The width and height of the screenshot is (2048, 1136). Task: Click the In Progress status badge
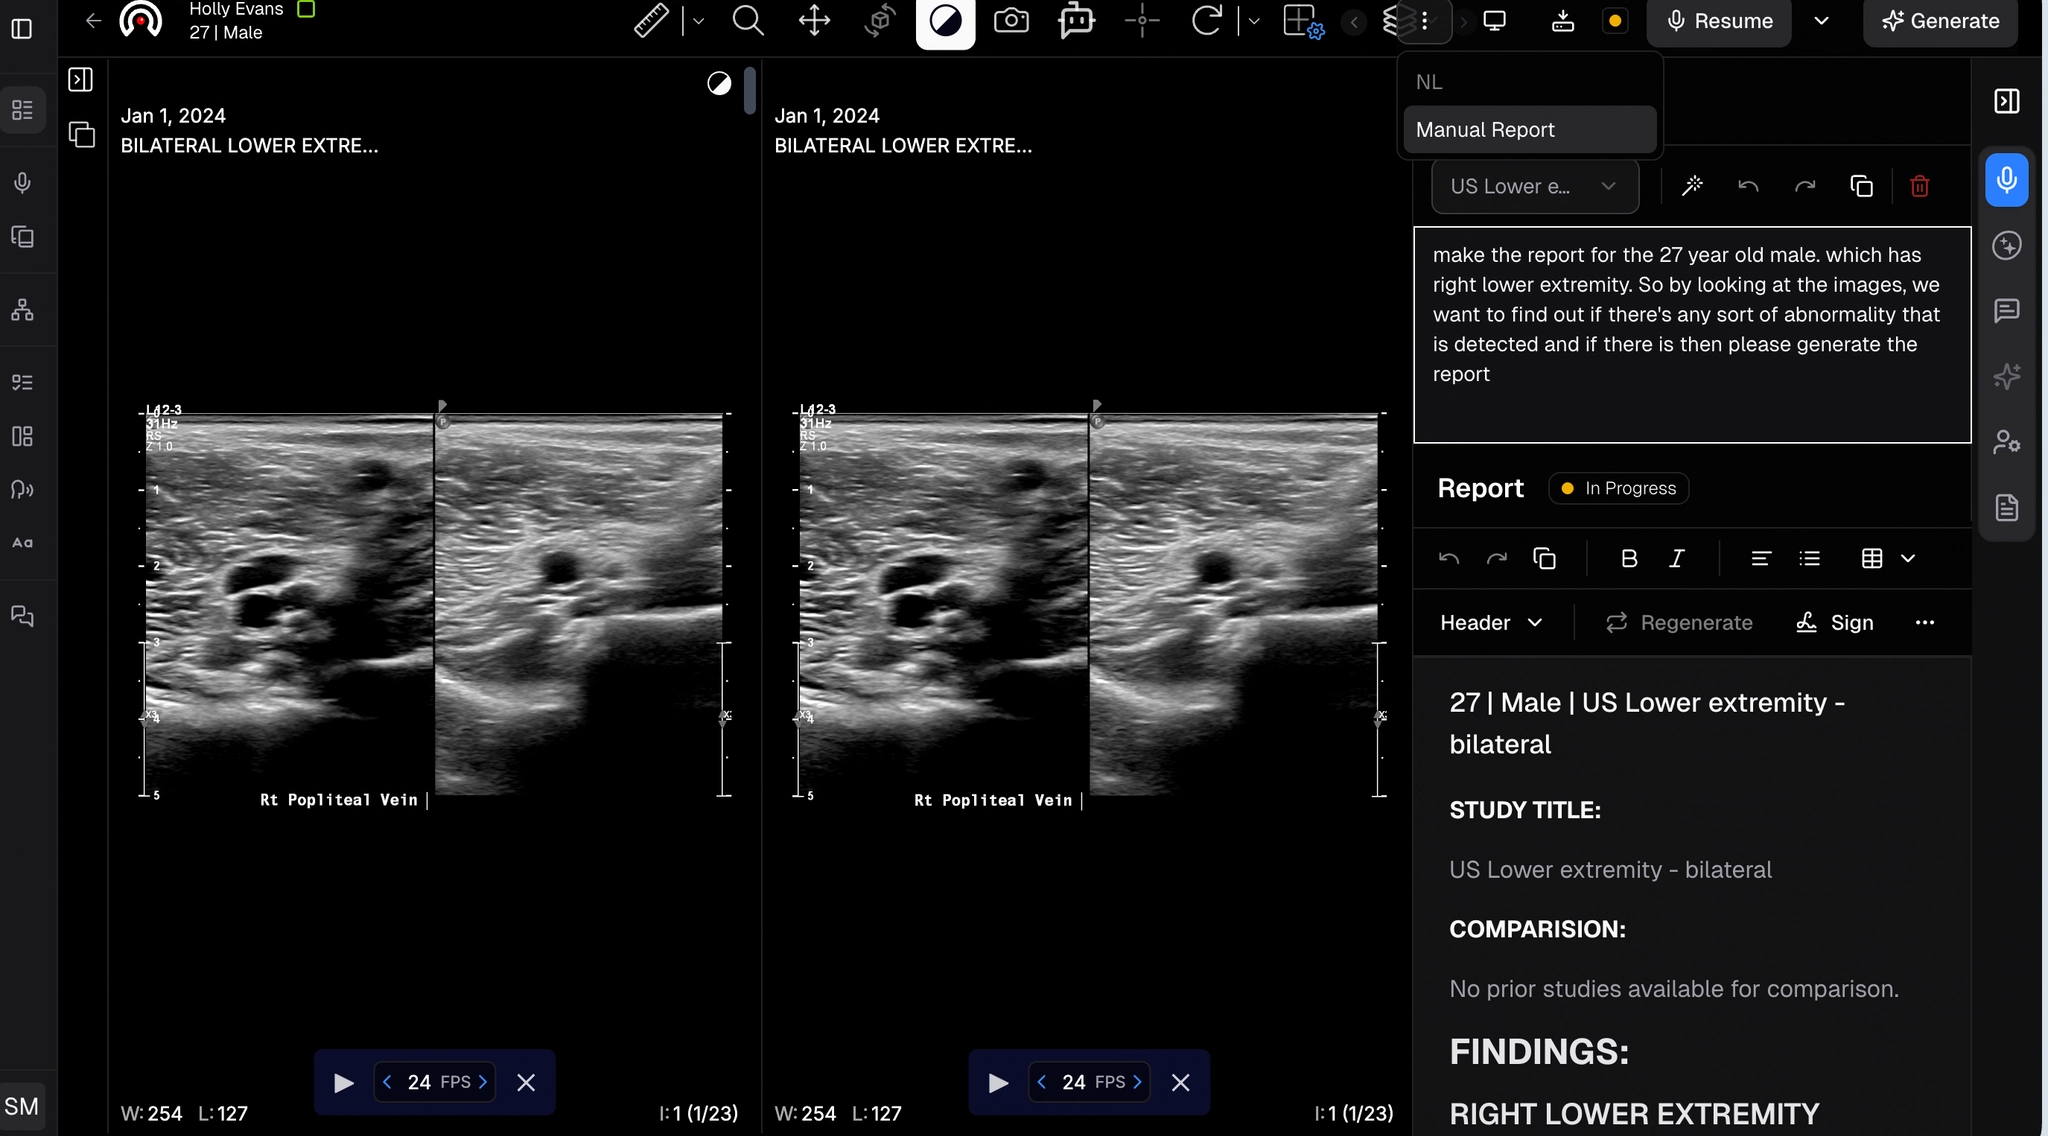tap(1619, 488)
